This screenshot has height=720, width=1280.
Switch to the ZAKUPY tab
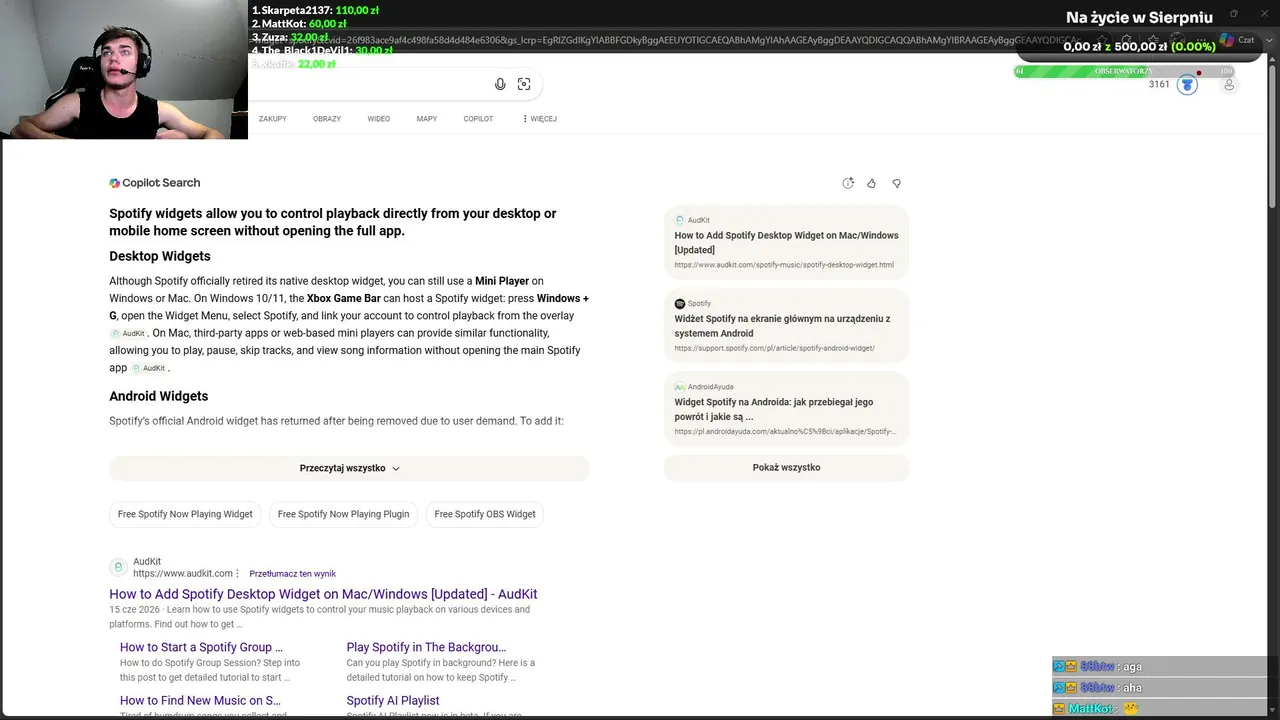[273, 119]
